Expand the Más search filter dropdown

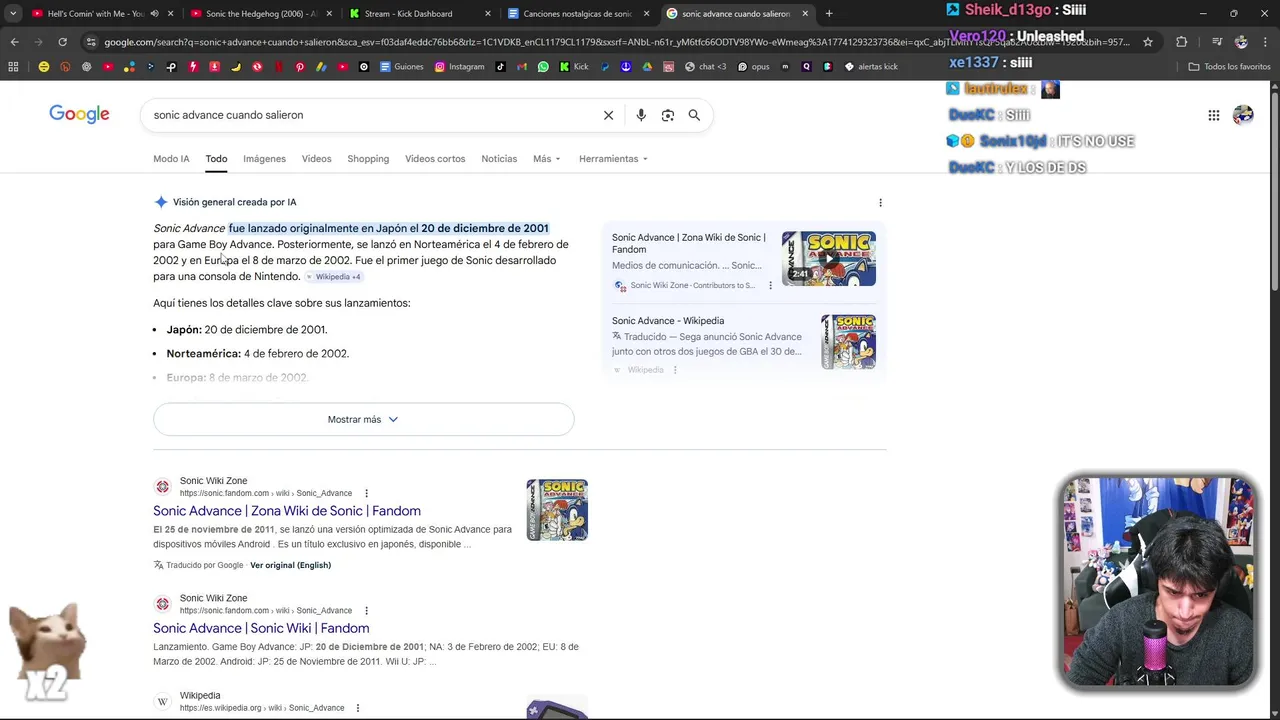click(x=546, y=159)
